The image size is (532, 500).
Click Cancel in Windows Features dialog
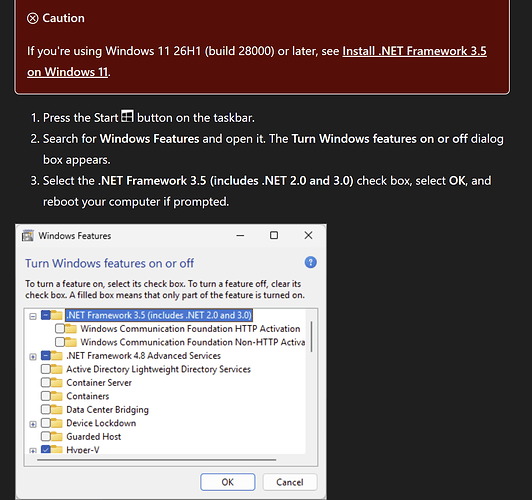tap(290, 482)
